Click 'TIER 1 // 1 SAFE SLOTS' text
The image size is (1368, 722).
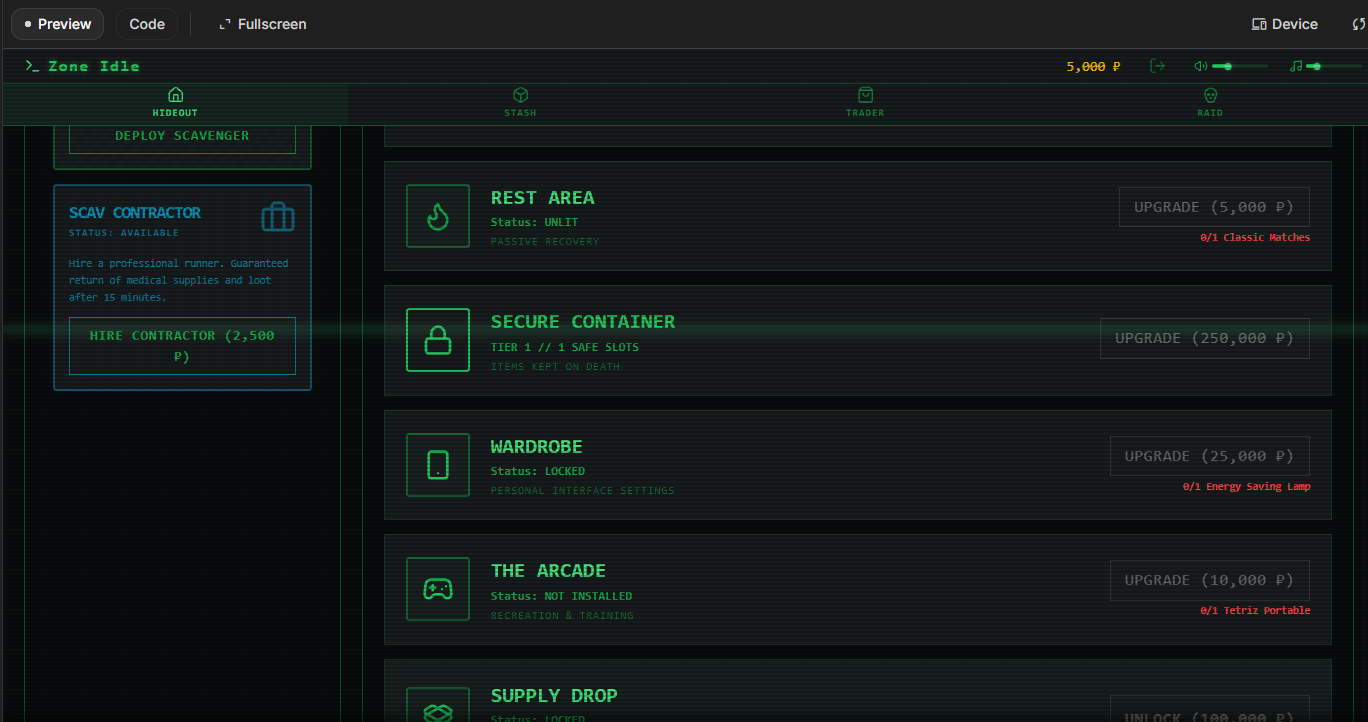pos(564,347)
